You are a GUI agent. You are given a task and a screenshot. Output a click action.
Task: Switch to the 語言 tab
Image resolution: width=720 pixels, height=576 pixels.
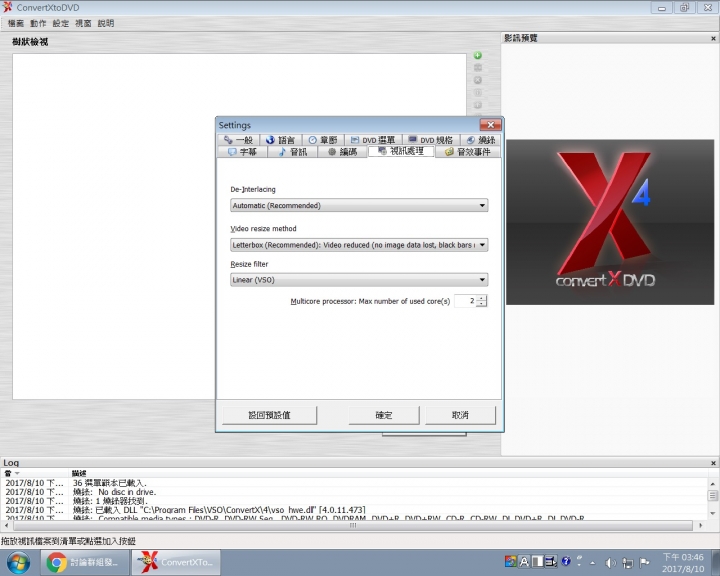(280, 140)
